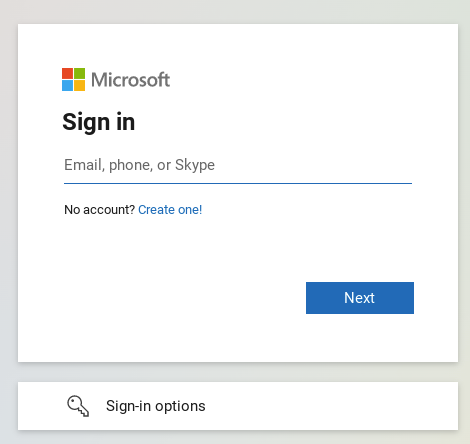The width and height of the screenshot is (470, 444).
Task: Click the blue Next button
Action: 360,298
